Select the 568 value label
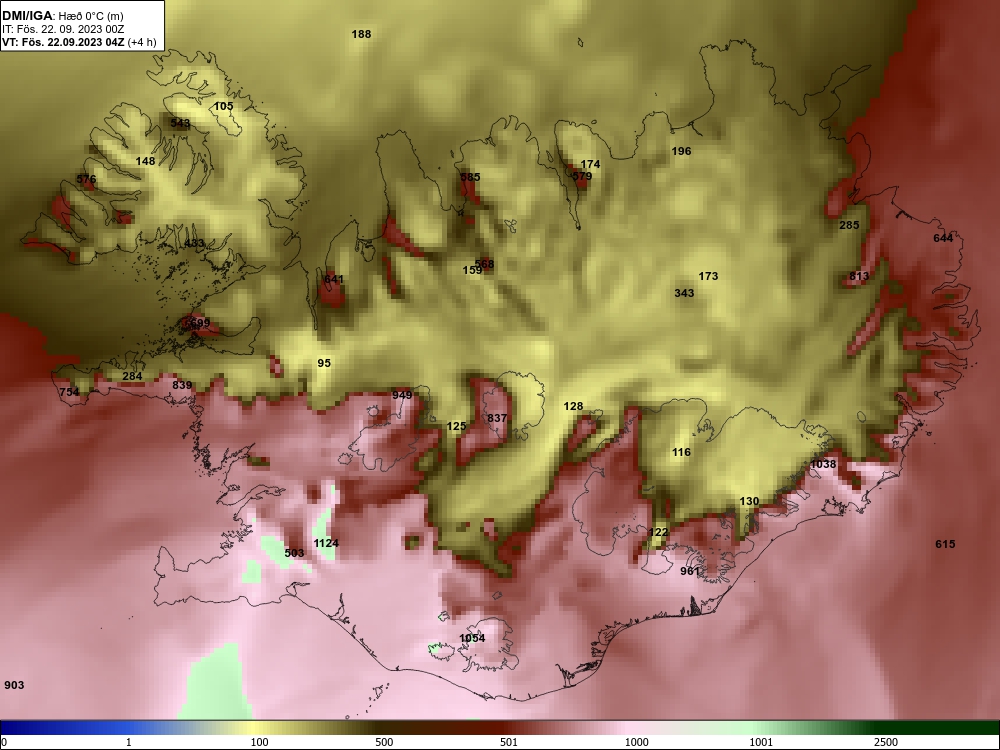This screenshot has width=1000, height=750. point(485,264)
